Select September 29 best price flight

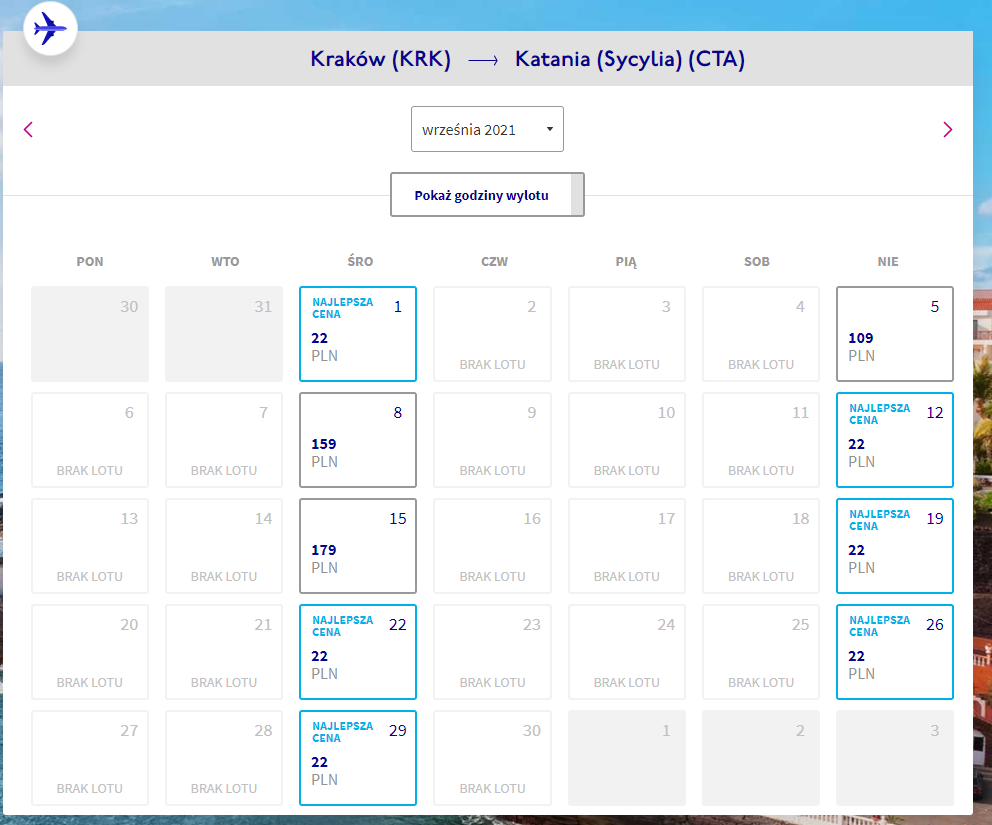click(x=358, y=758)
